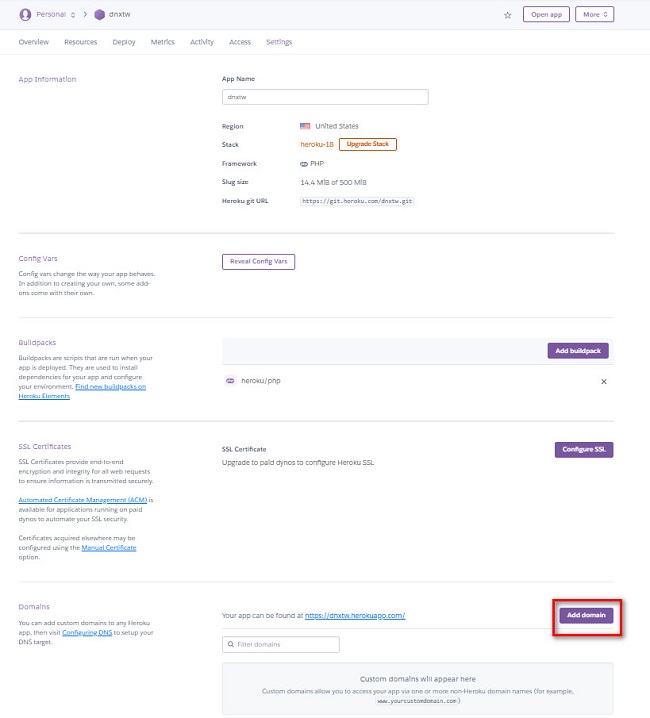Click the Add domain button

(586, 615)
